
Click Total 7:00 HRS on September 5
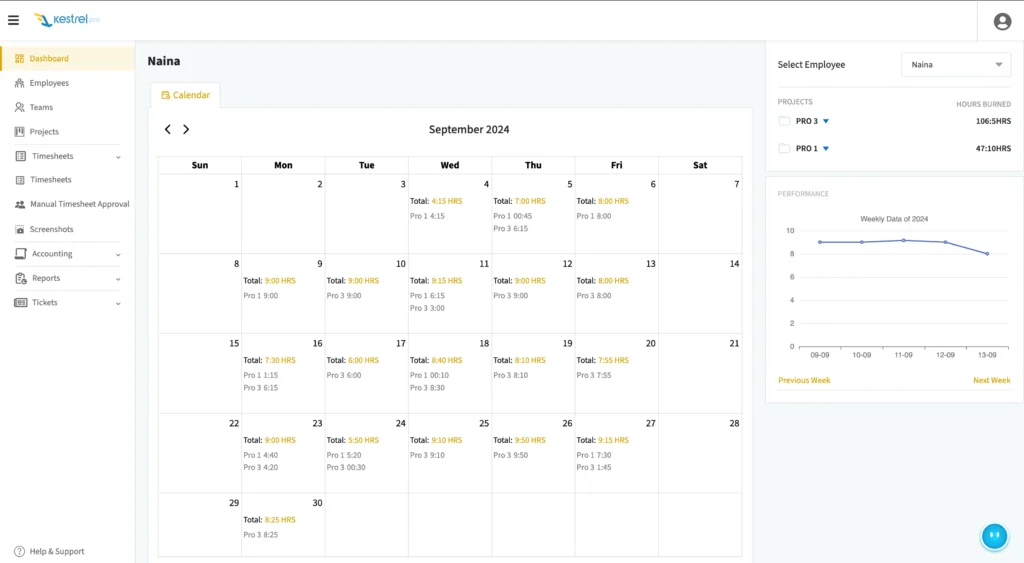(x=519, y=201)
